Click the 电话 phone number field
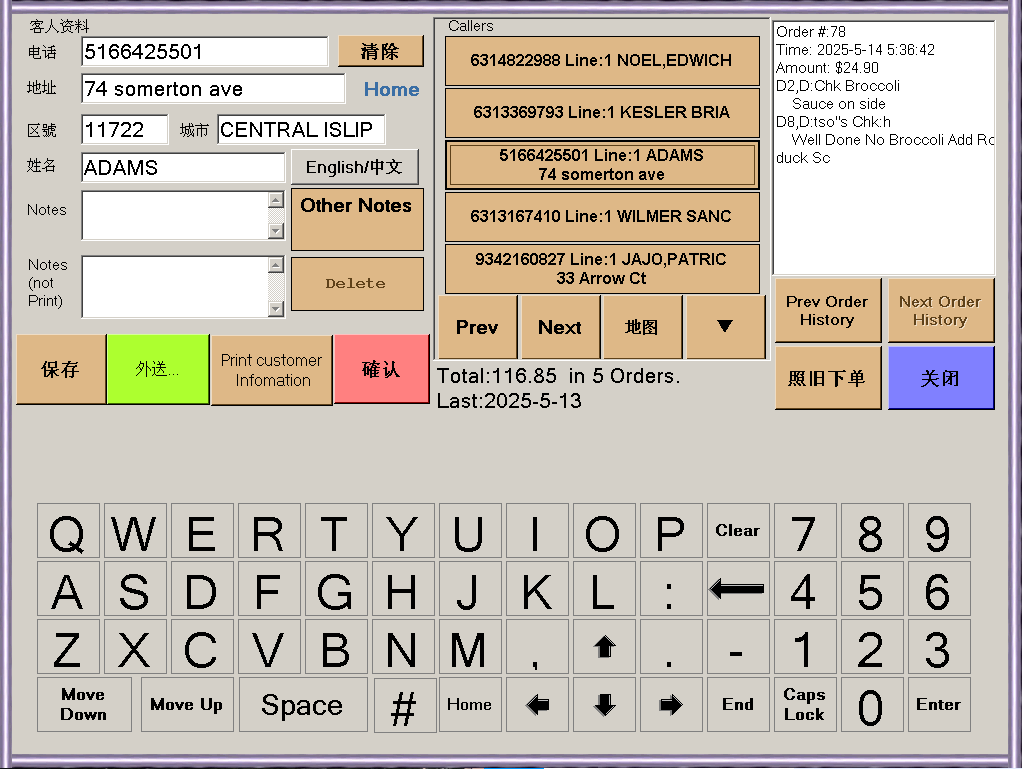 (x=205, y=52)
